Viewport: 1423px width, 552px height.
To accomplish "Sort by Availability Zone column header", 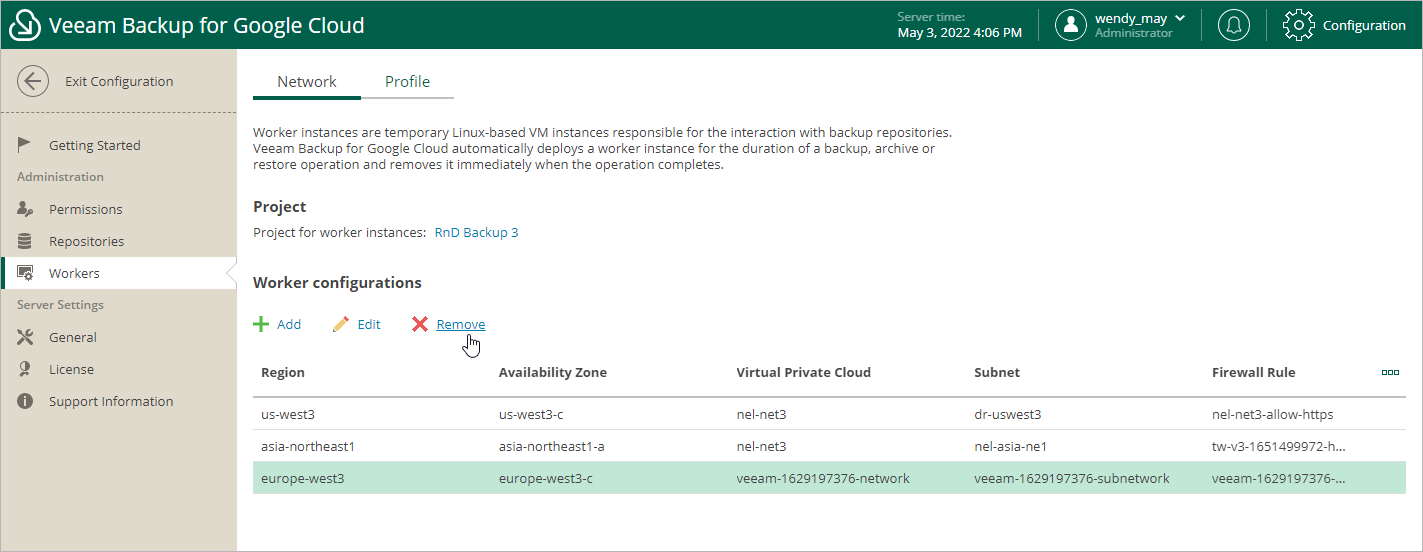I will (553, 372).
